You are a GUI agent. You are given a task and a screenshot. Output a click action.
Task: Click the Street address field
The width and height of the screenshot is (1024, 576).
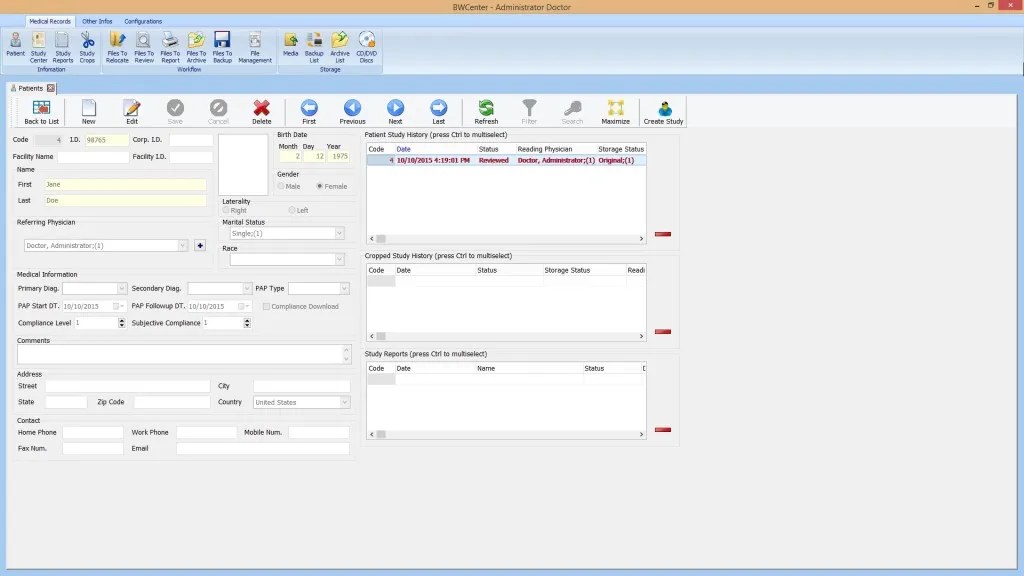coord(127,386)
